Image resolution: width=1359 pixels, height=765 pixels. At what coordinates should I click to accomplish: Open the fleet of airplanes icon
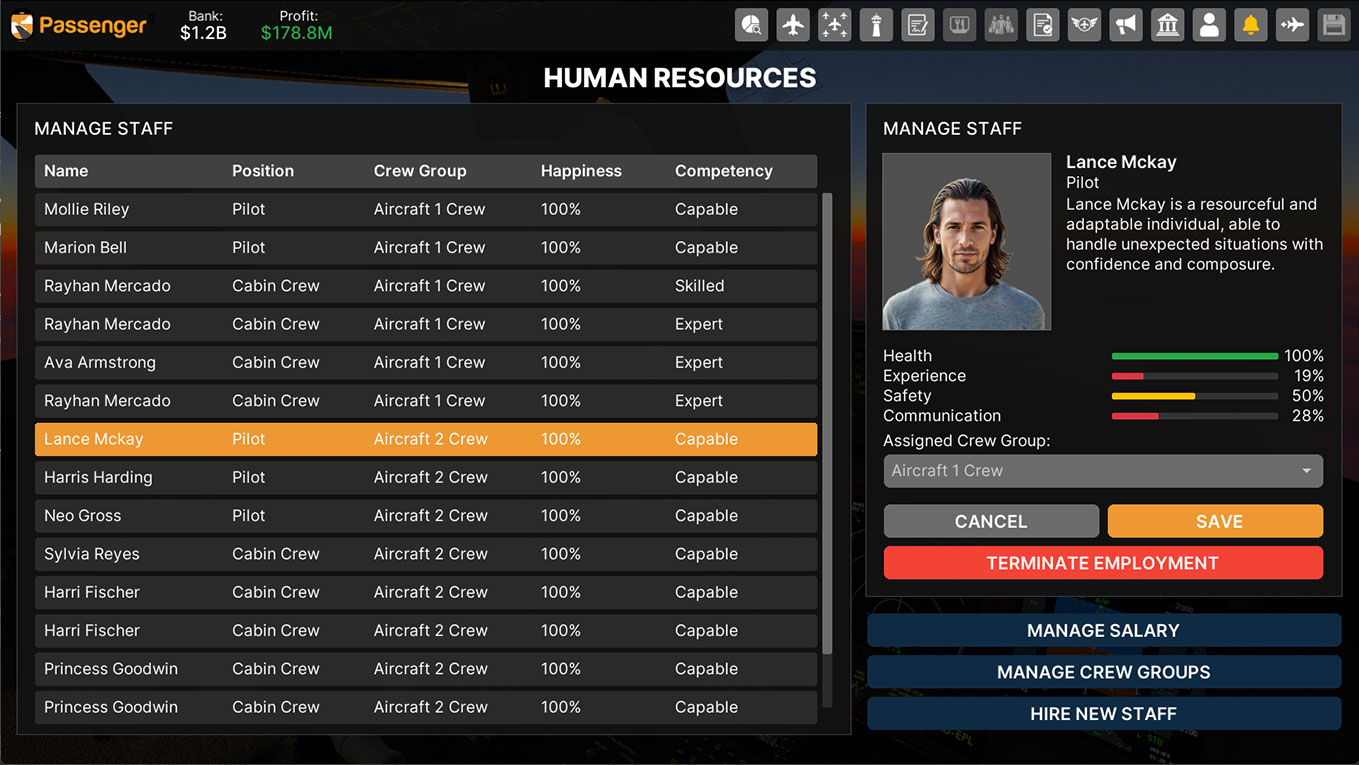834,25
